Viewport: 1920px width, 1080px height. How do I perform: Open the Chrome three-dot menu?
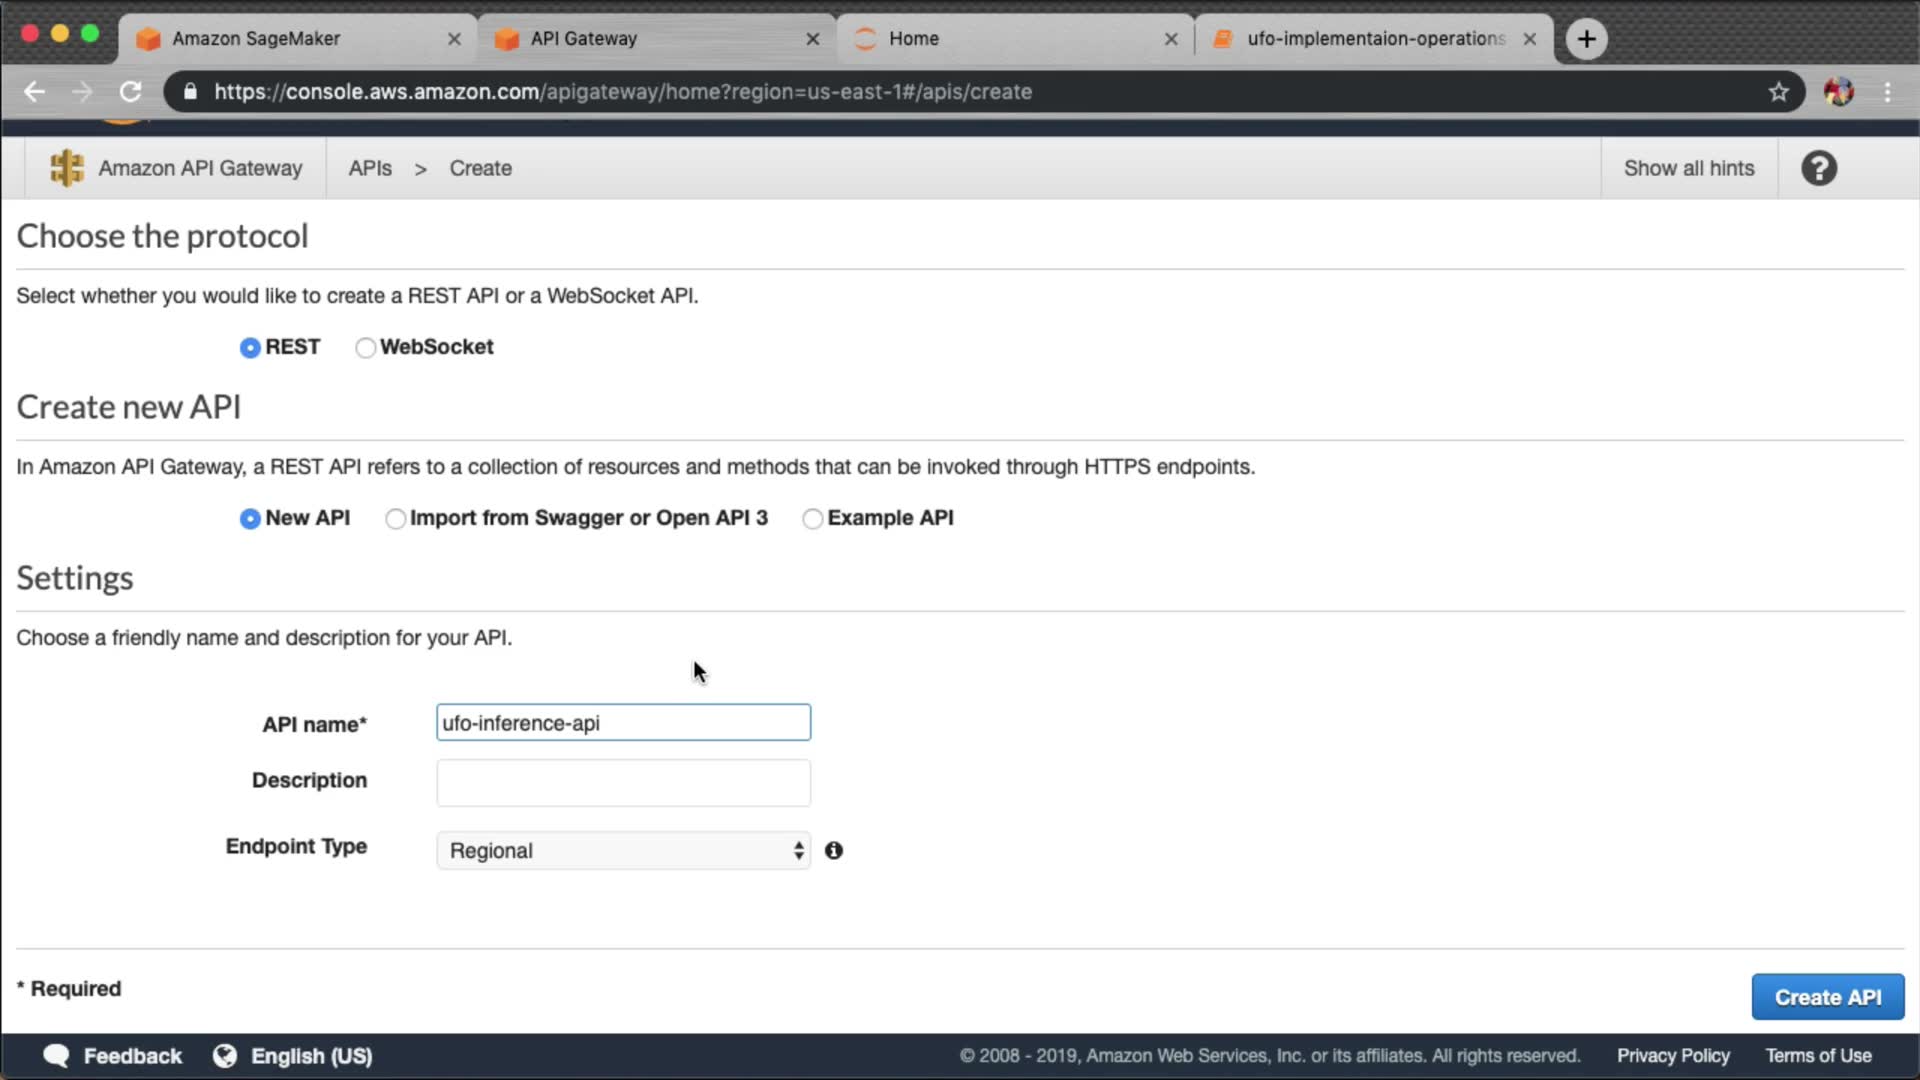(1887, 92)
